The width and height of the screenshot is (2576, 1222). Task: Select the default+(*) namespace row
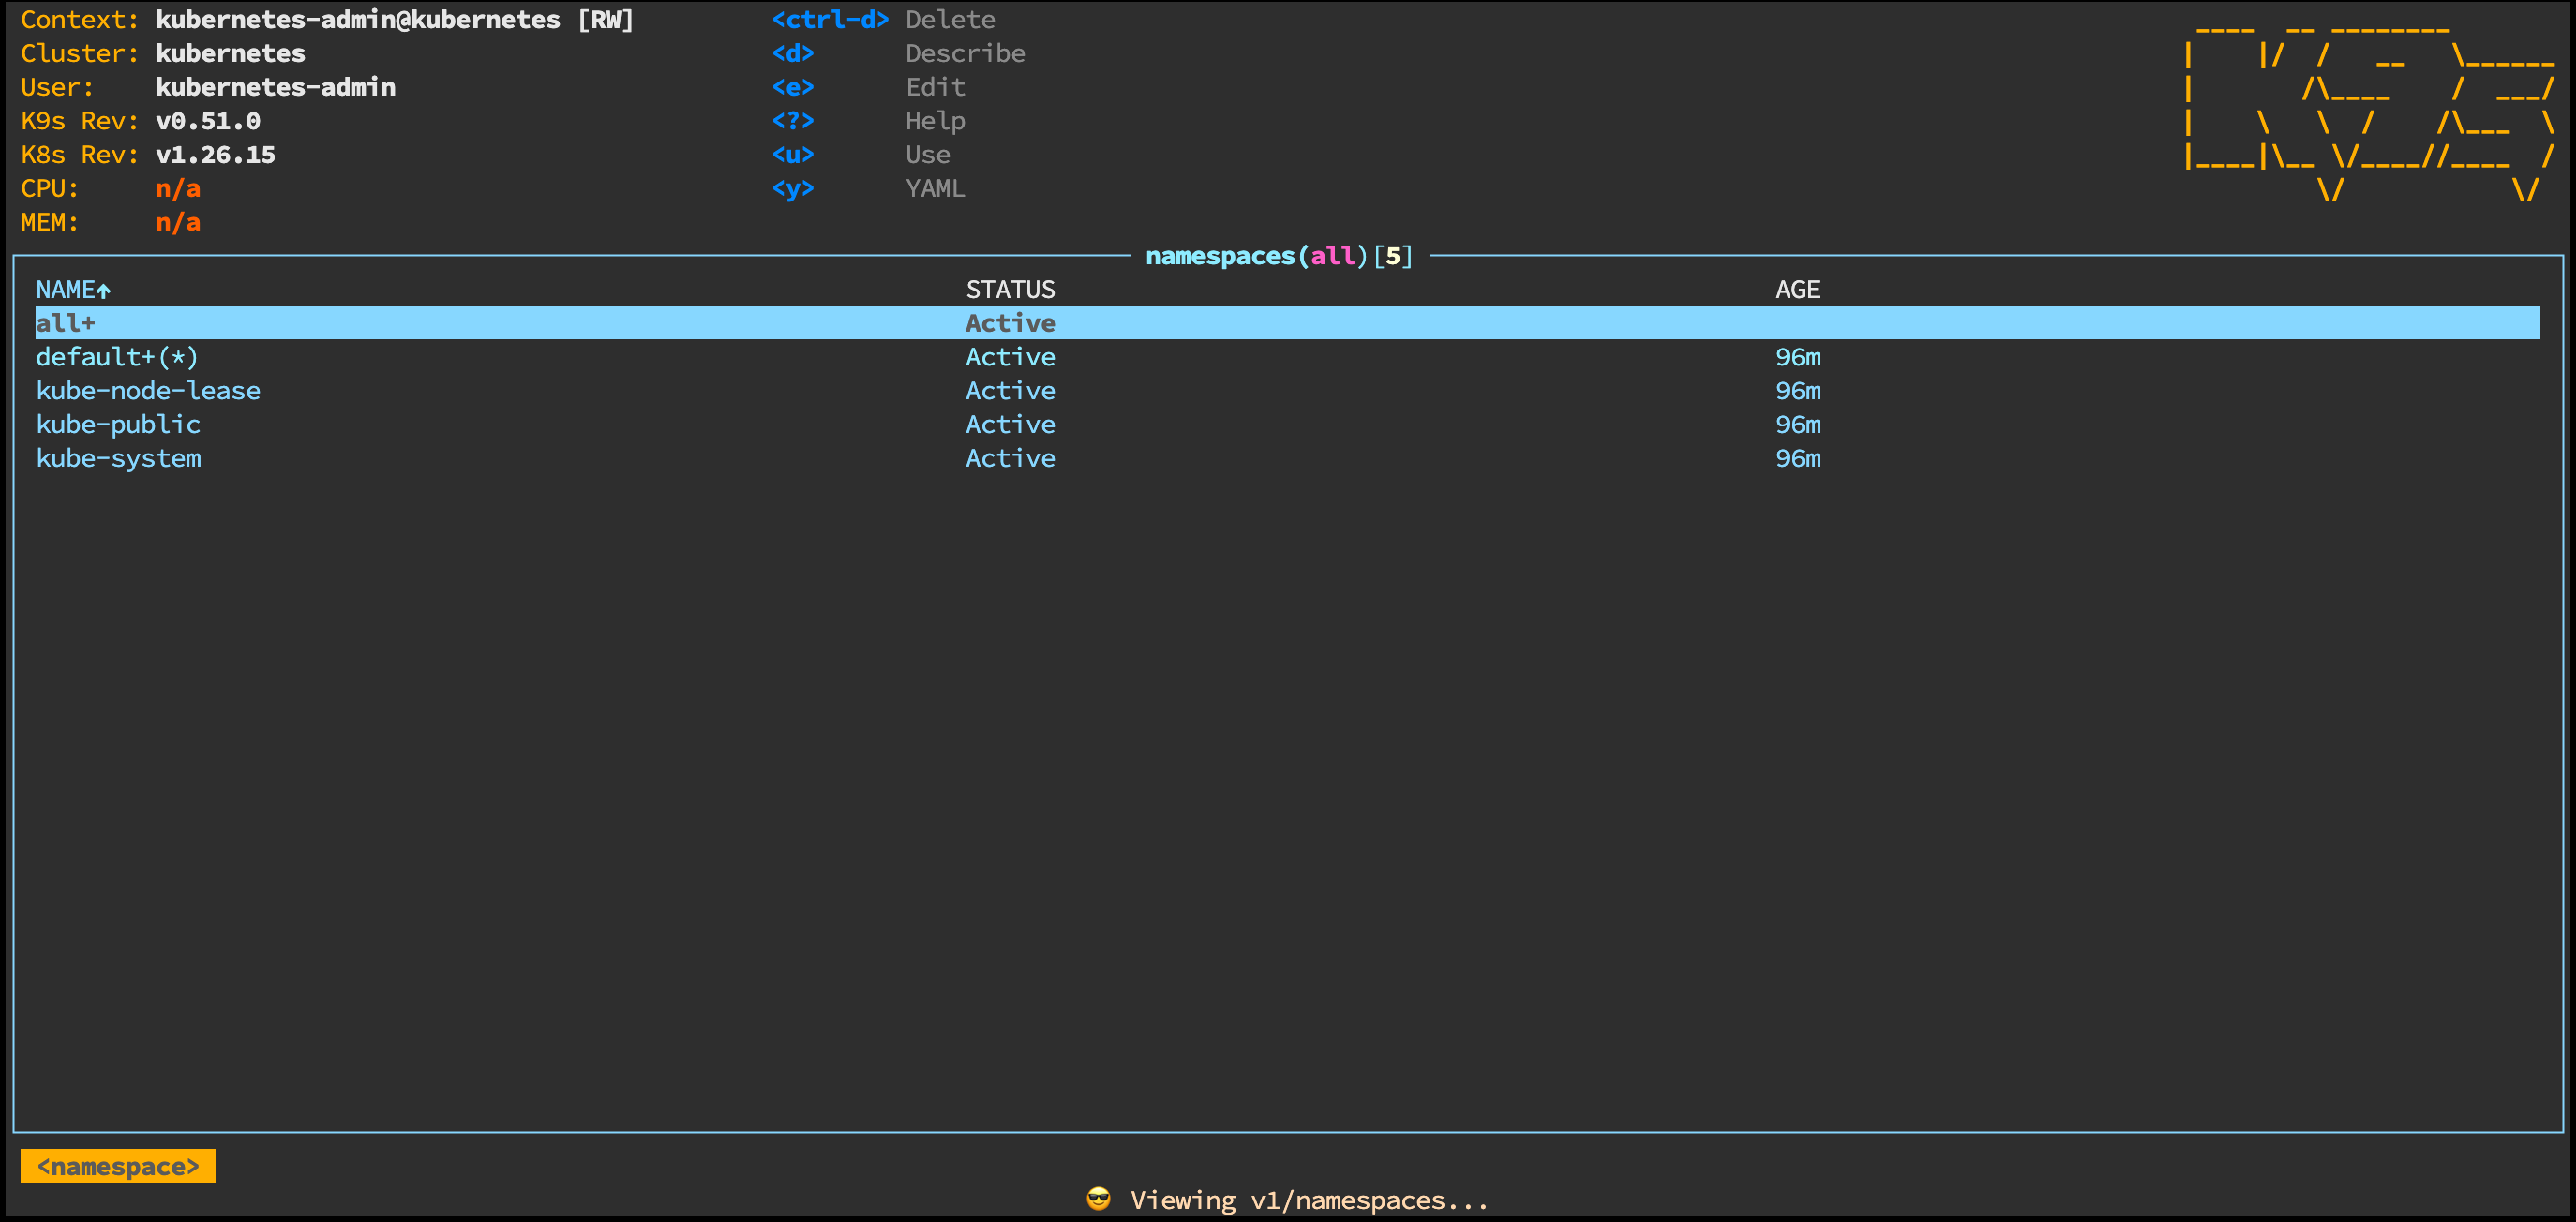tap(1287, 357)
